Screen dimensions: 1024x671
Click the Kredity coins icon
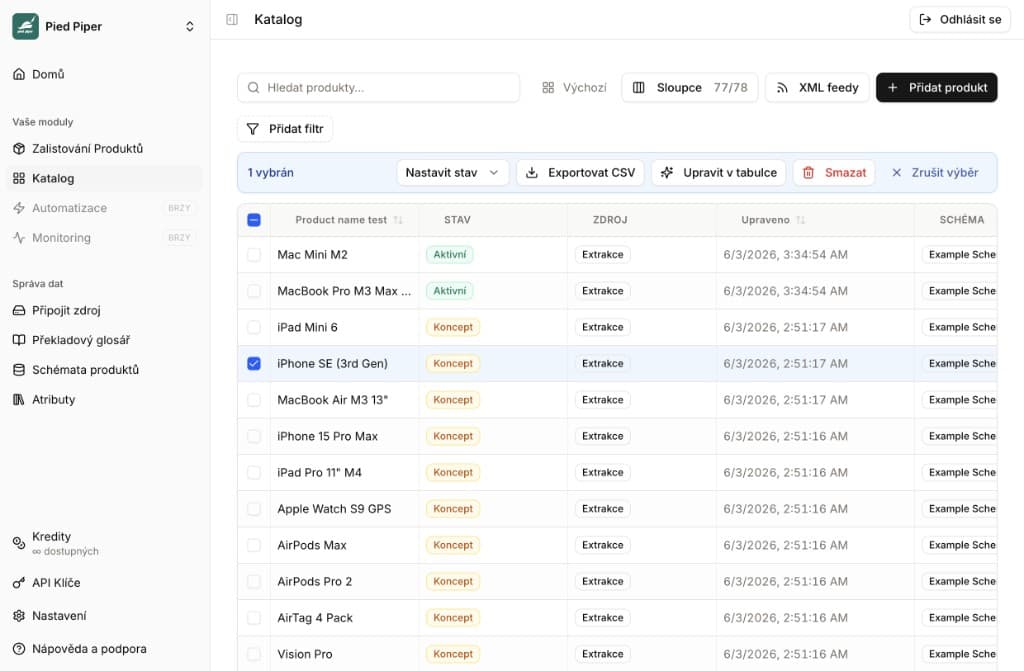click(x=19, y=542)
